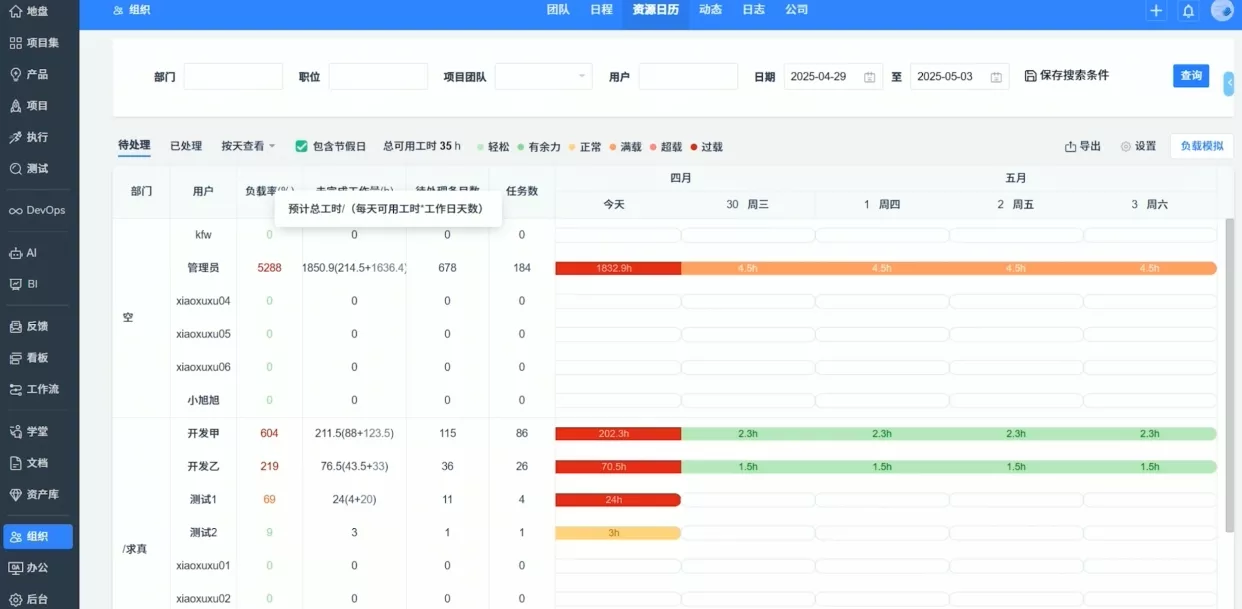Open the 工作流 (Workflow) sidebar item

[x=36, y=389]
